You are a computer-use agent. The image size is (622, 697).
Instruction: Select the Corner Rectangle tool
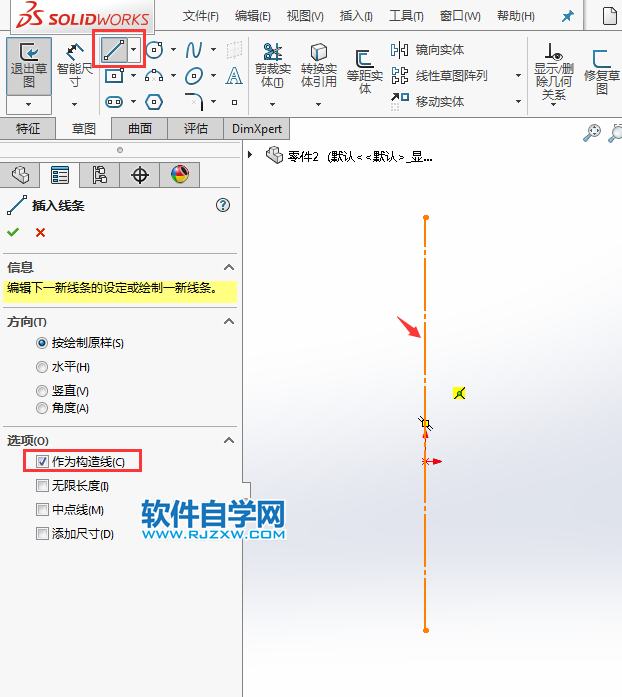[x=114, y=76]
